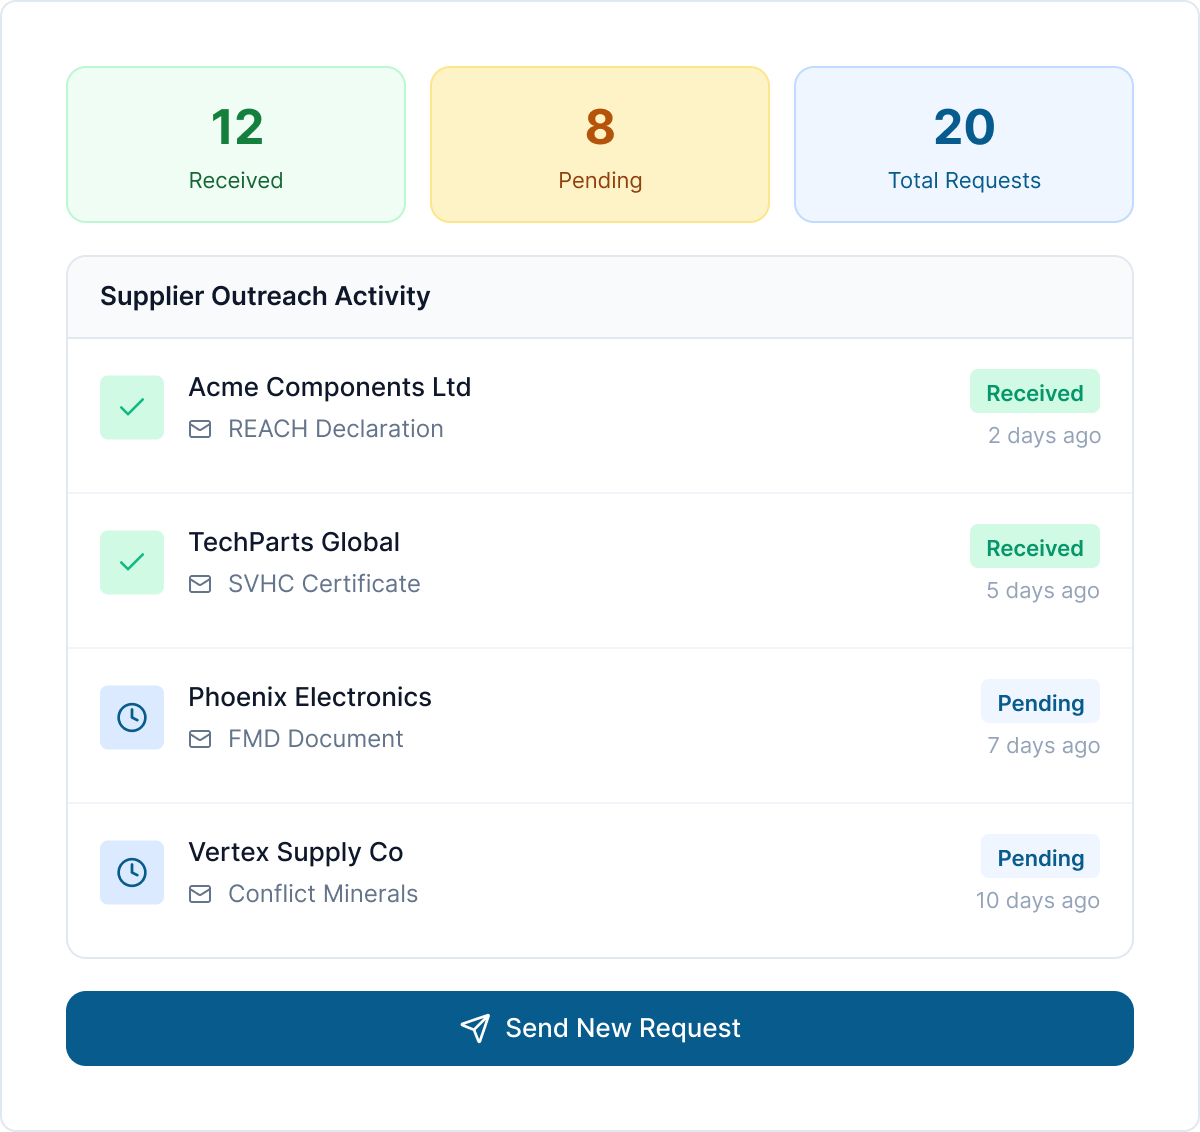Click the green checkmark icon beside Acme Components Ltd
Image resolution: width=1200 pixels, height=1132 pixels.
[131, 407]
